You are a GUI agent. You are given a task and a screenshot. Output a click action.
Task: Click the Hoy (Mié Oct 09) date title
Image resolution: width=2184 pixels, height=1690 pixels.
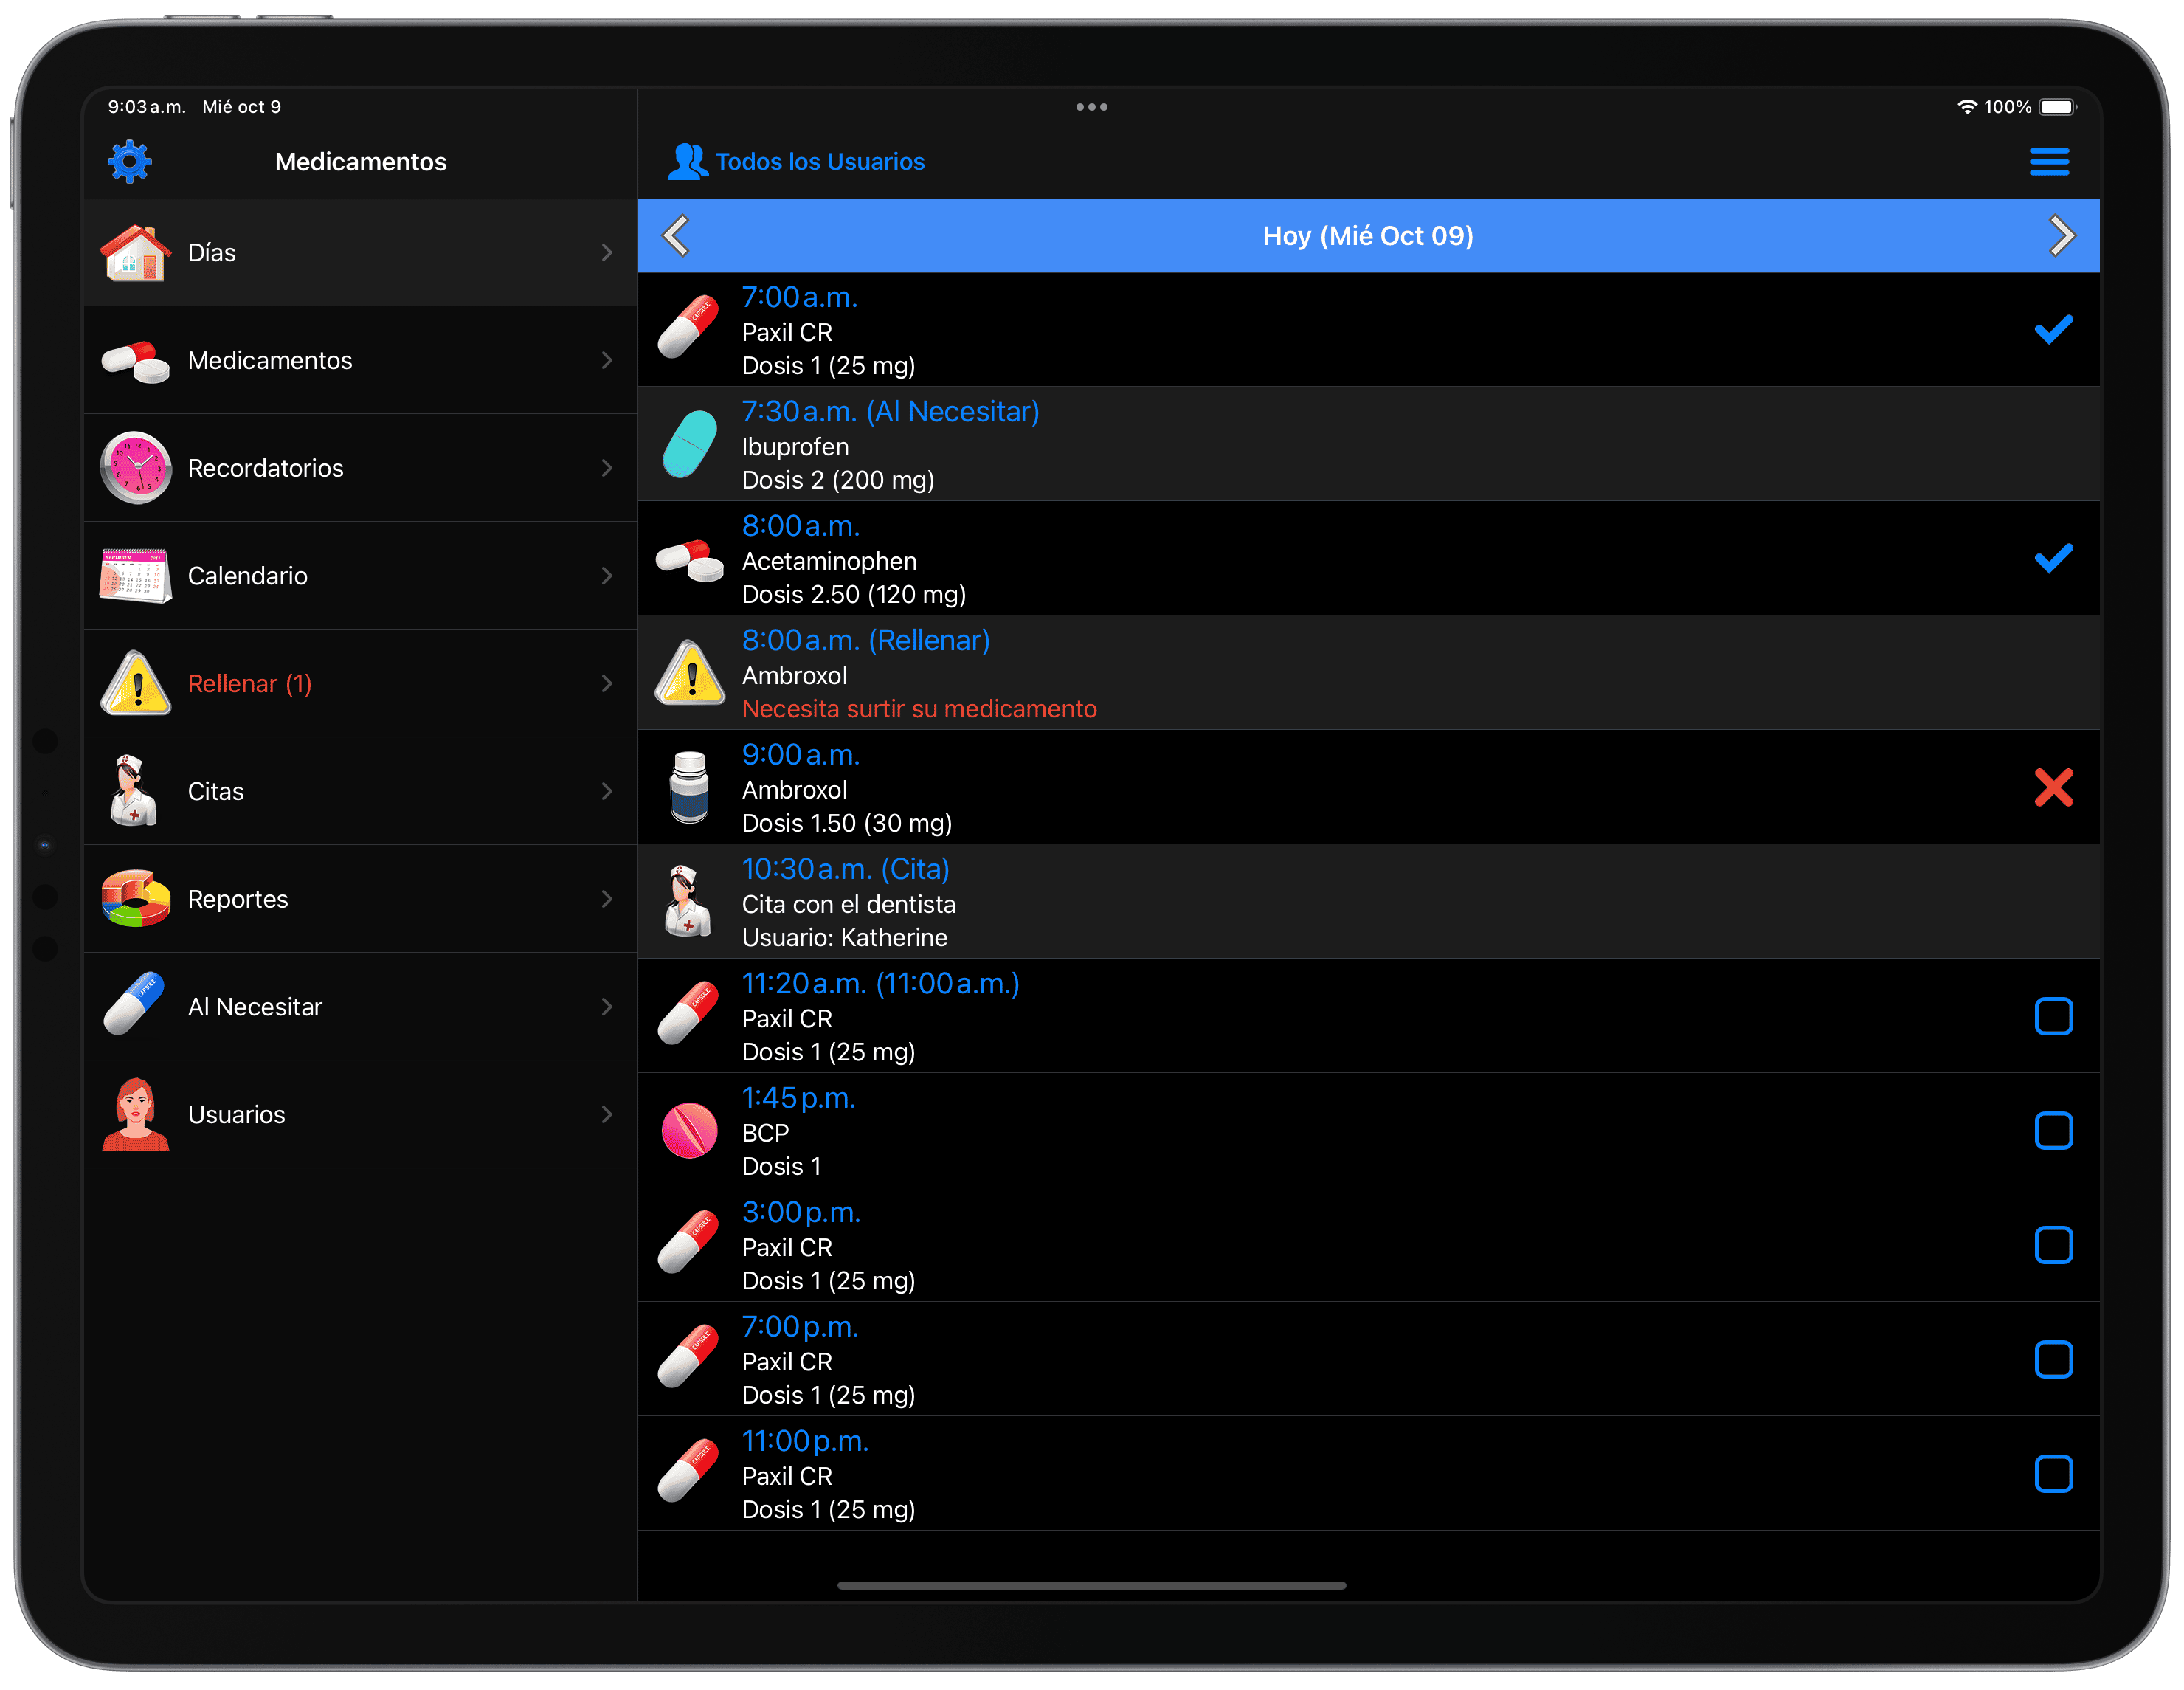(x=1368, y=236)
